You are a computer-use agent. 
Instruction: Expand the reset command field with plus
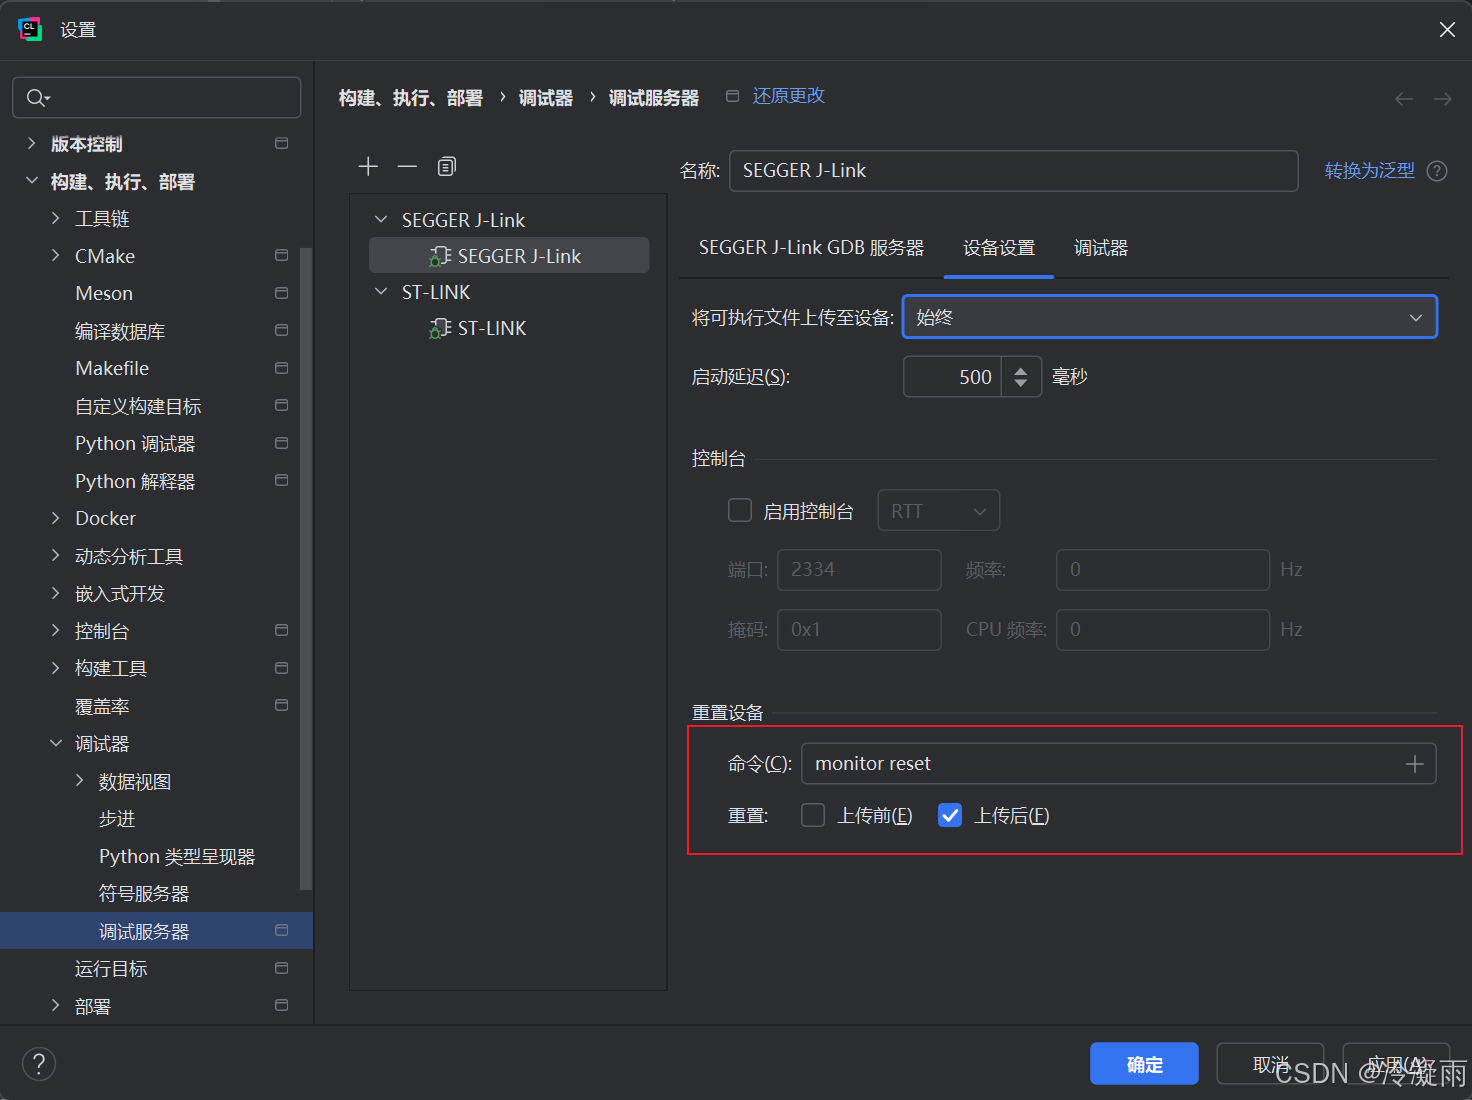(x=1415, y=764)
